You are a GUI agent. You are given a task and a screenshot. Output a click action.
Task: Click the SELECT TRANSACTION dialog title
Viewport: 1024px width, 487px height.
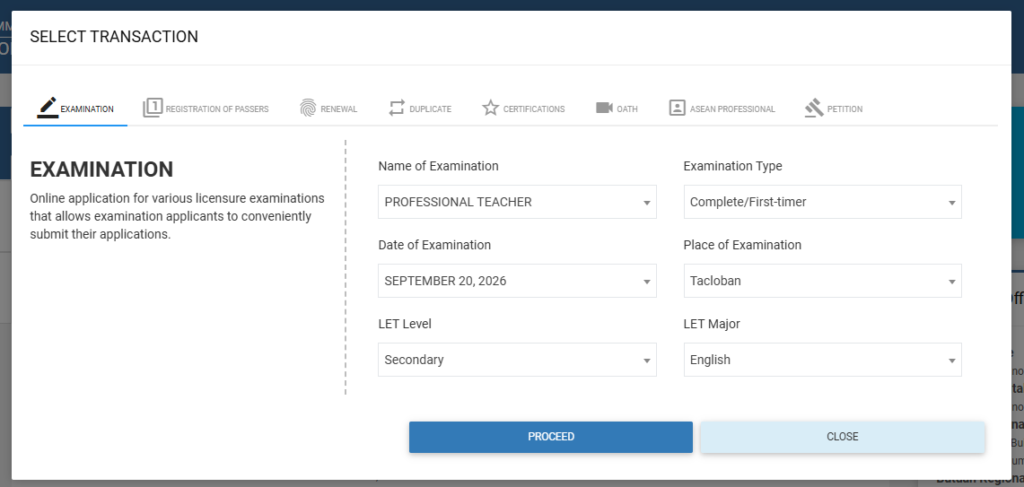point(114,37)
